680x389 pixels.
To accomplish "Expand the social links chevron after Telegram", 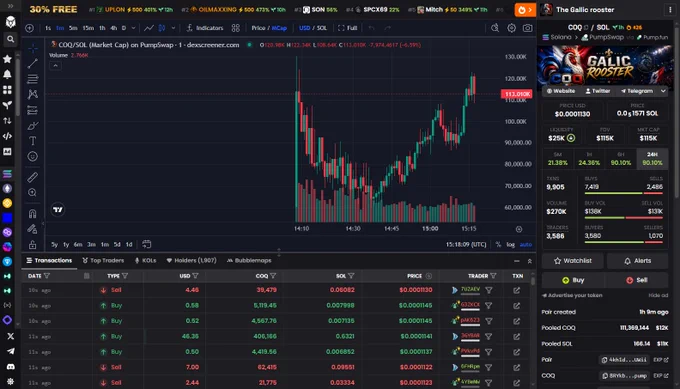I will pyautogui.click(x=663, y=91).
